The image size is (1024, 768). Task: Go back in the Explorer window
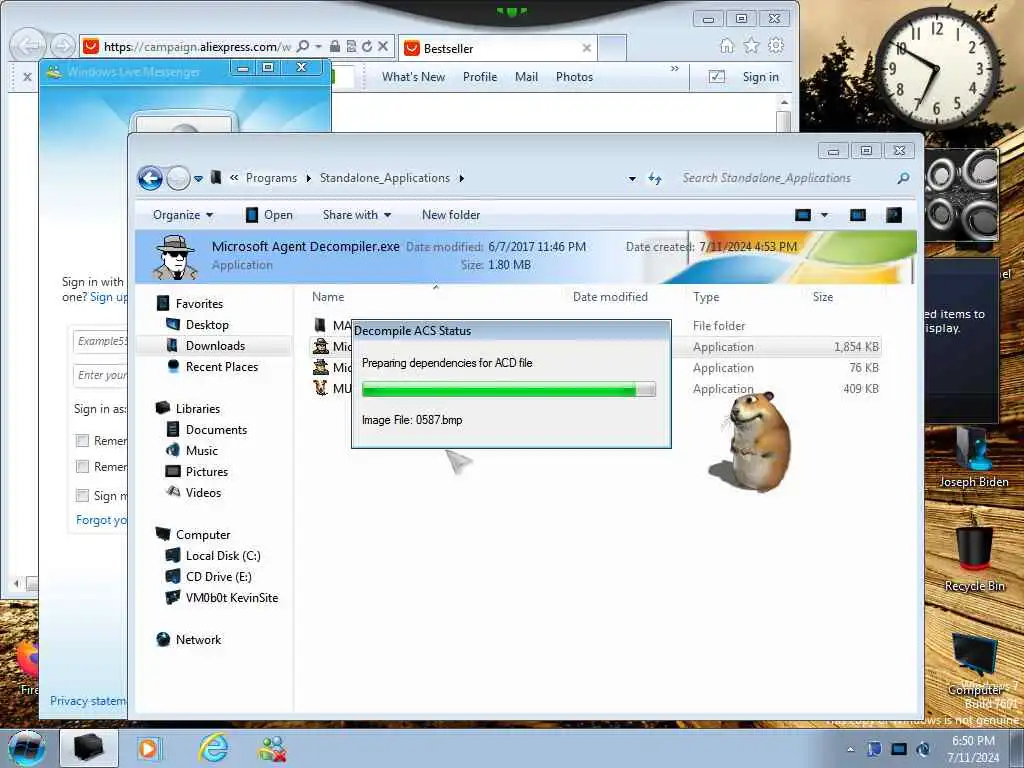coord(150,178)
